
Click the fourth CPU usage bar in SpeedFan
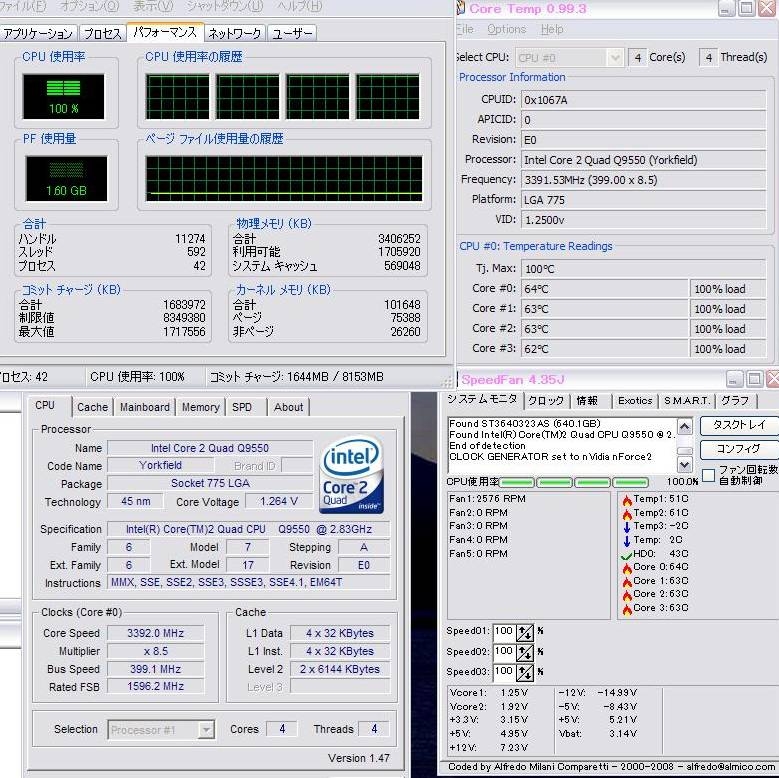pos(630,482)
